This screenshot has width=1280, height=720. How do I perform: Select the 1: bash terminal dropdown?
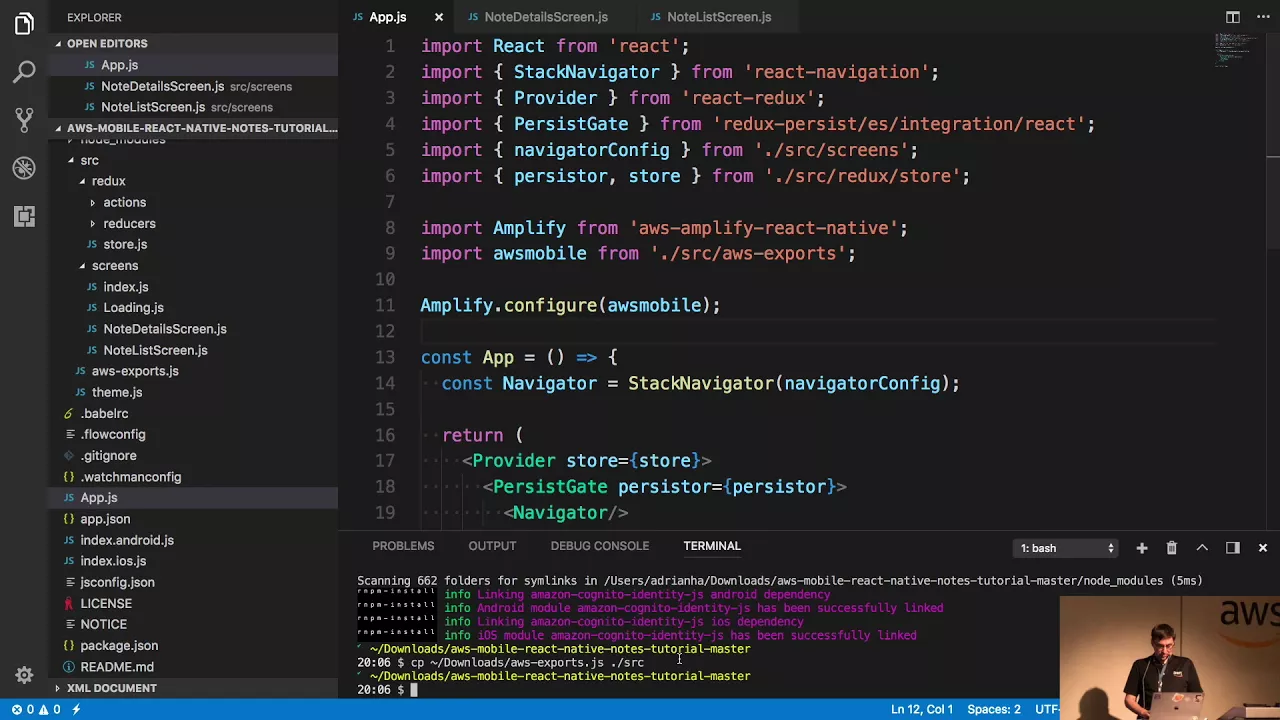tap(1067, 548)
